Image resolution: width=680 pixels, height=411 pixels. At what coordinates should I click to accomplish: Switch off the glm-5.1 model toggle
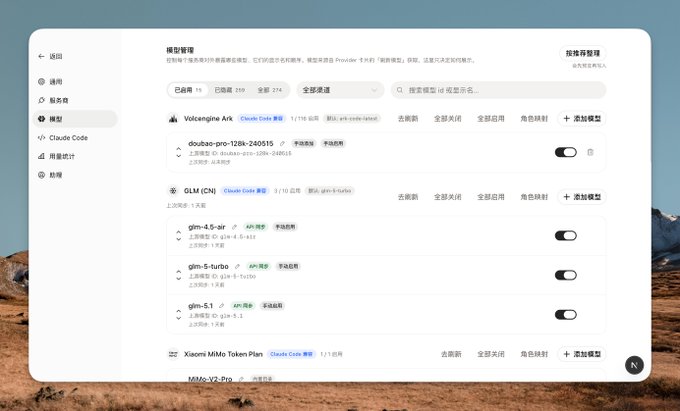[565, 314]
